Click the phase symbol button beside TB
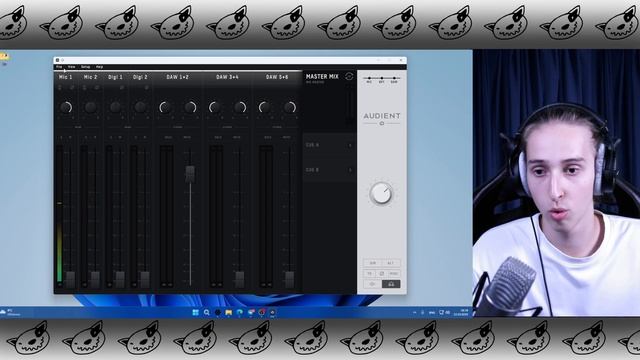640x360 pixels. click(382, 273)
